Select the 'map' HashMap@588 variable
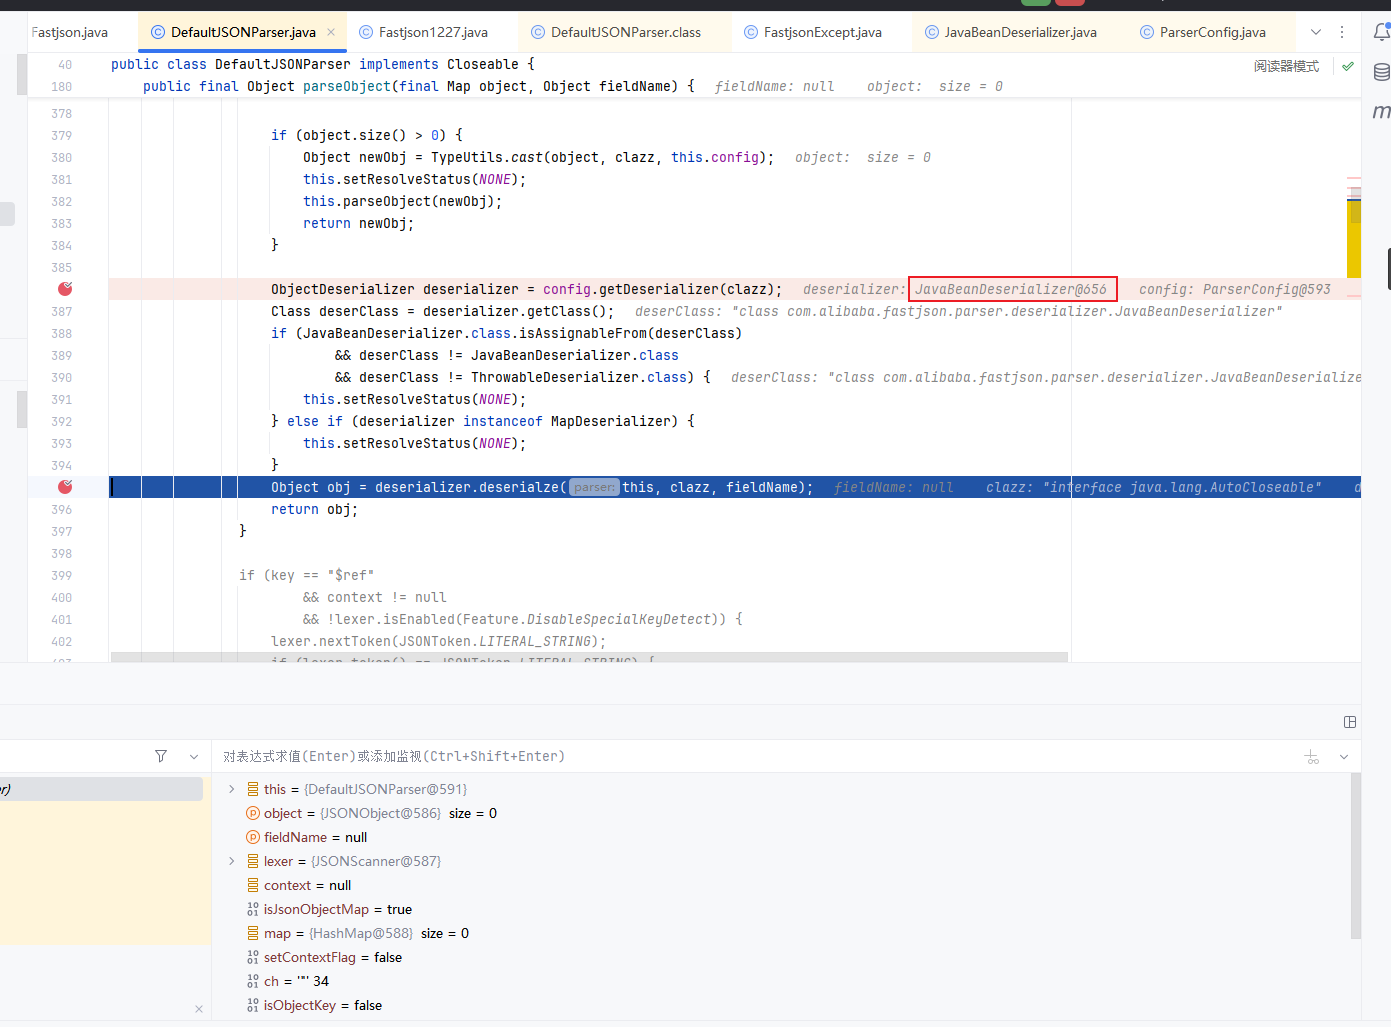Viewport: 1391px width, 1027px height. click(x=780, y=933)
